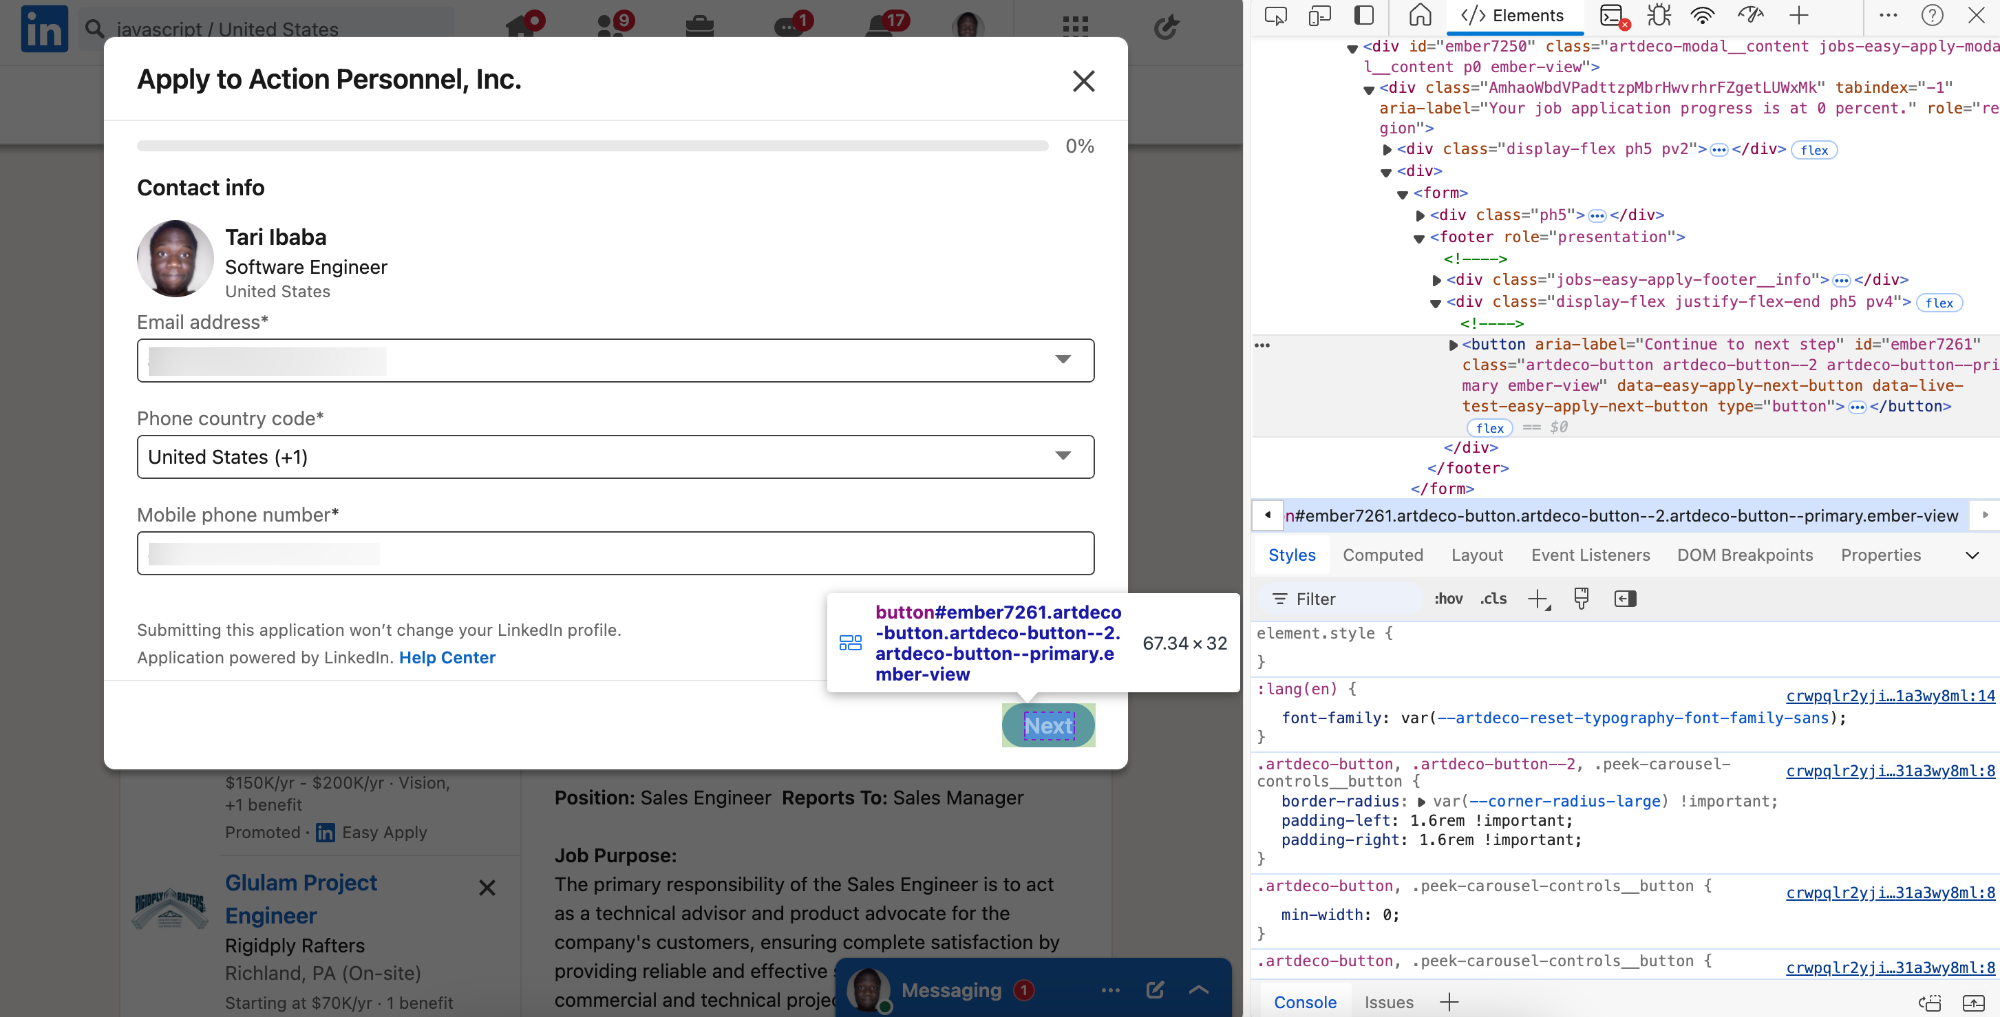Image resolution: width=2000 pixels, height=1017 pixels.
Task: Open Glulam Project Engineer job link
Action: pos(301,899)
